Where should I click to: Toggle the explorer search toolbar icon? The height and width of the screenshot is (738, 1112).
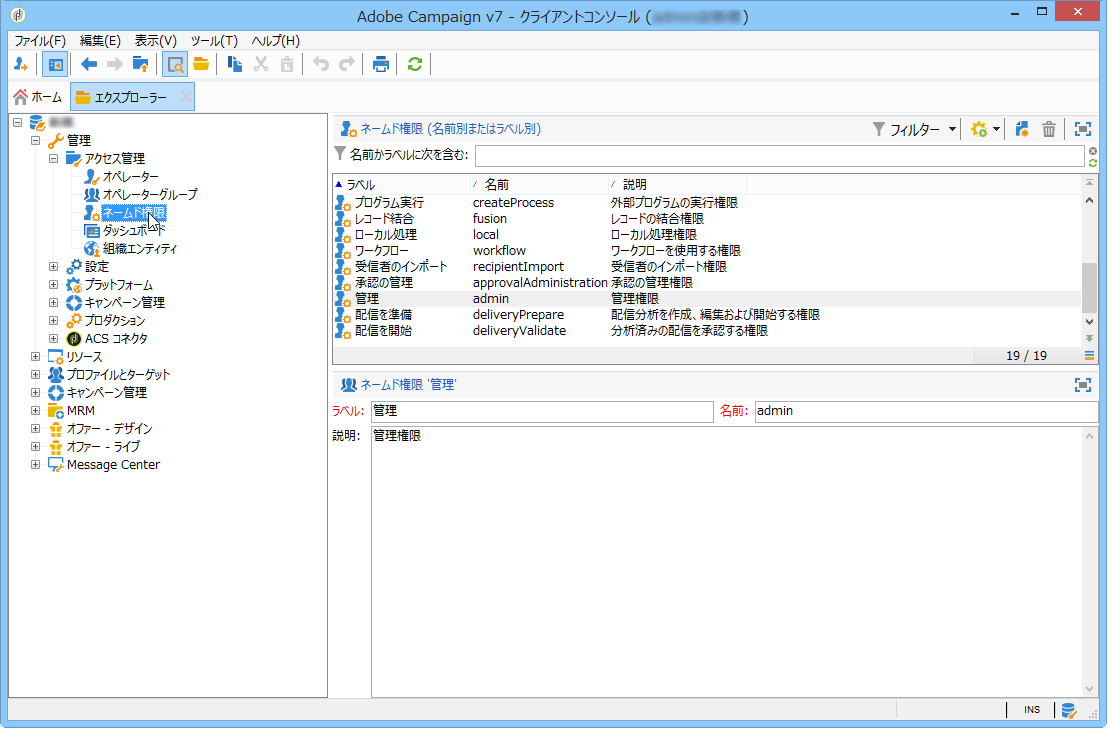174,65
